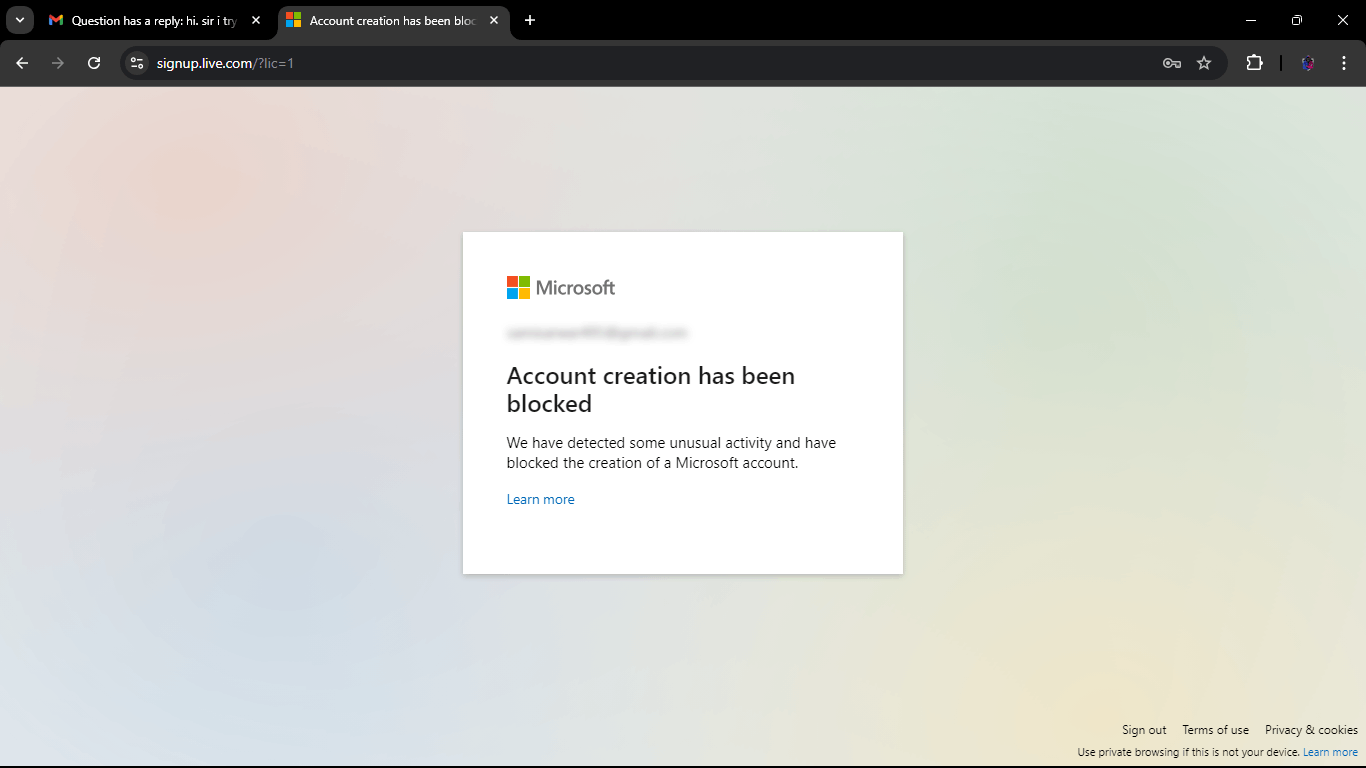Click the "Account creation has been blocked" heading
Screen dimensions: 1366x768
click(651, 390)
